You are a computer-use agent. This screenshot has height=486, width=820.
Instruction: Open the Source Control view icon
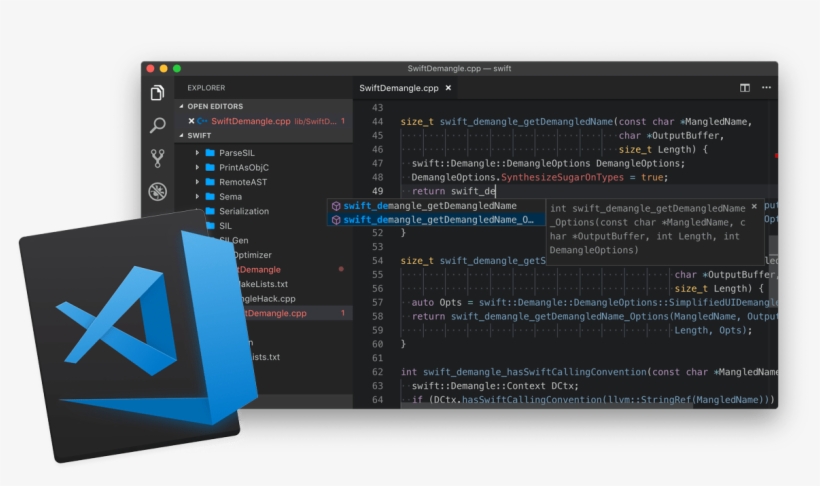click(x=157, y=158)
